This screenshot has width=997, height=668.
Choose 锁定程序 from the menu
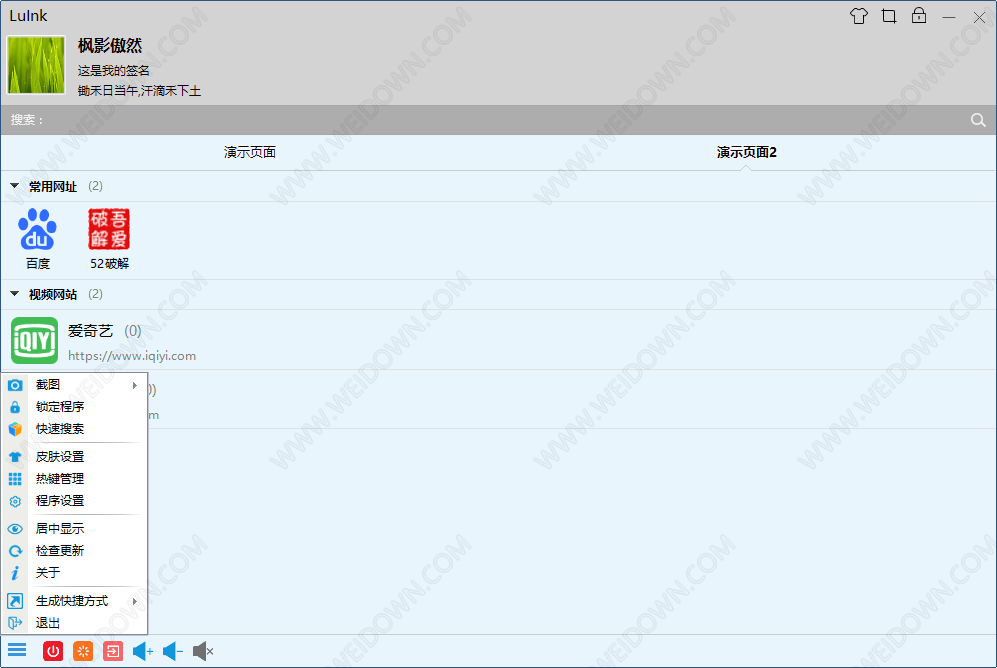tap(74, 407)
